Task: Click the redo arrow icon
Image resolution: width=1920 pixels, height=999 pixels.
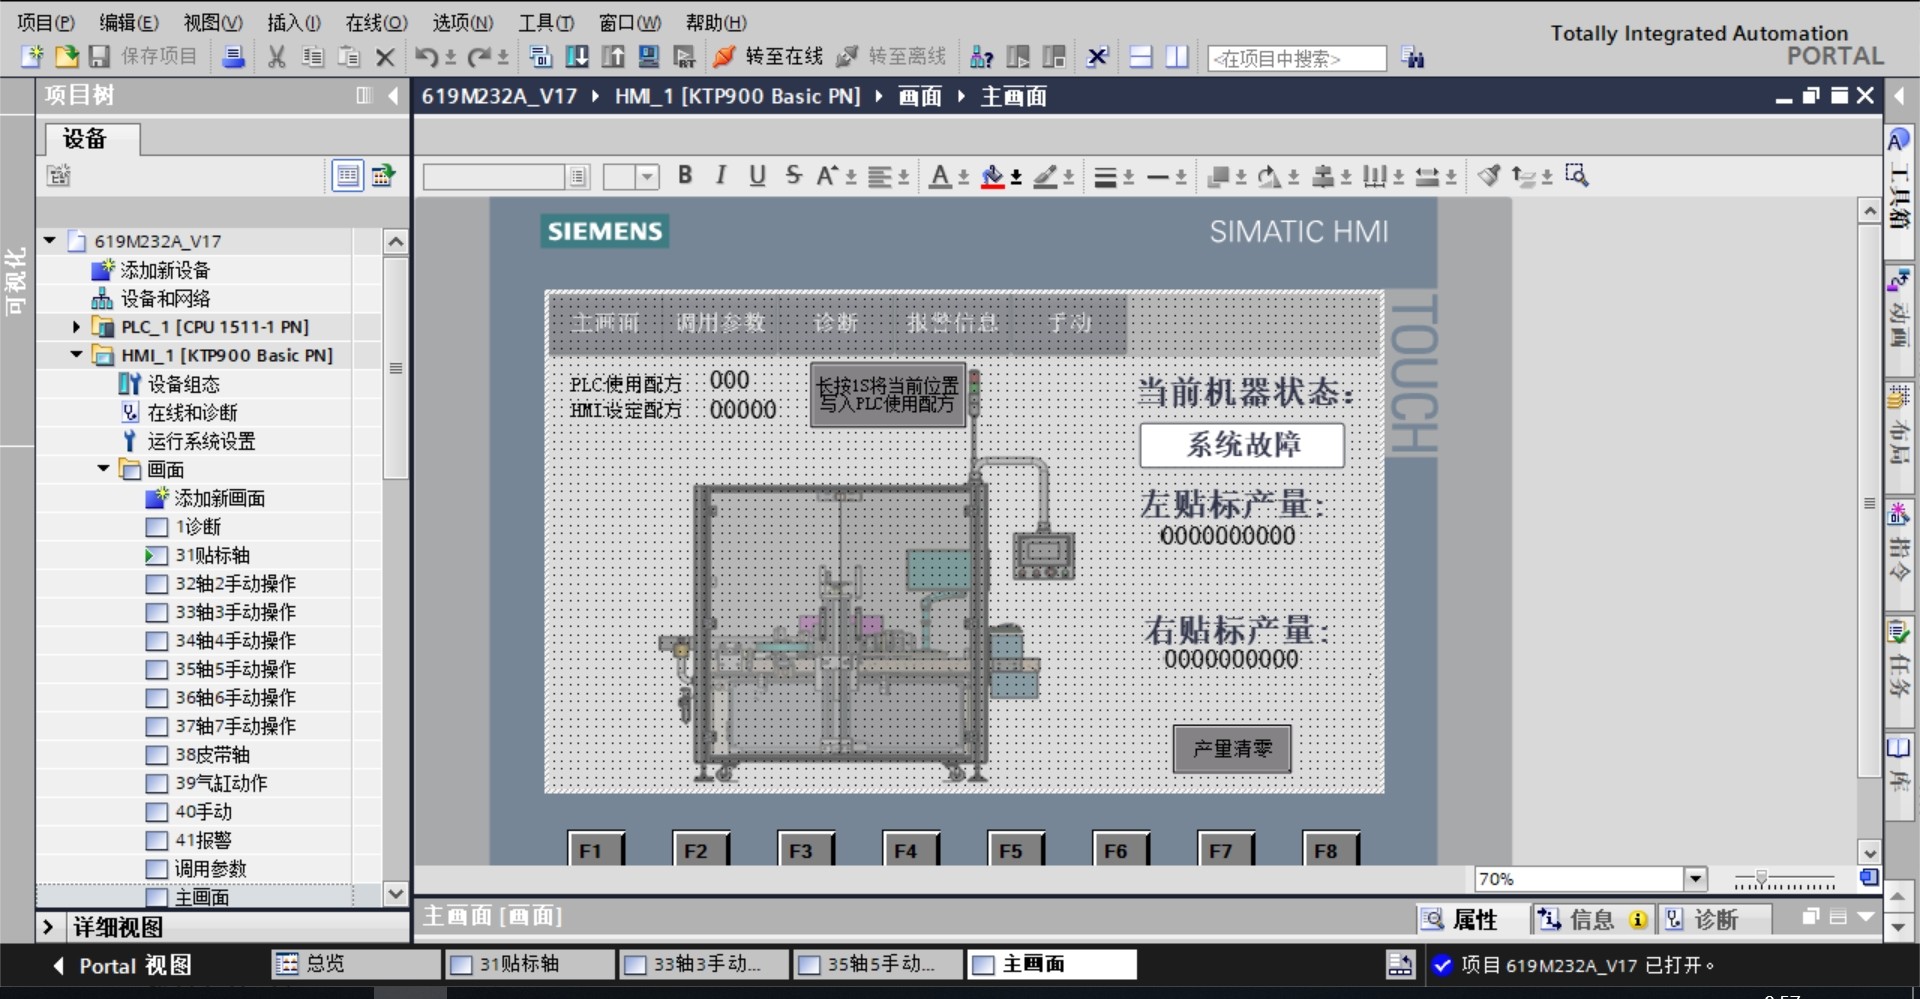Action: [480, 57]
